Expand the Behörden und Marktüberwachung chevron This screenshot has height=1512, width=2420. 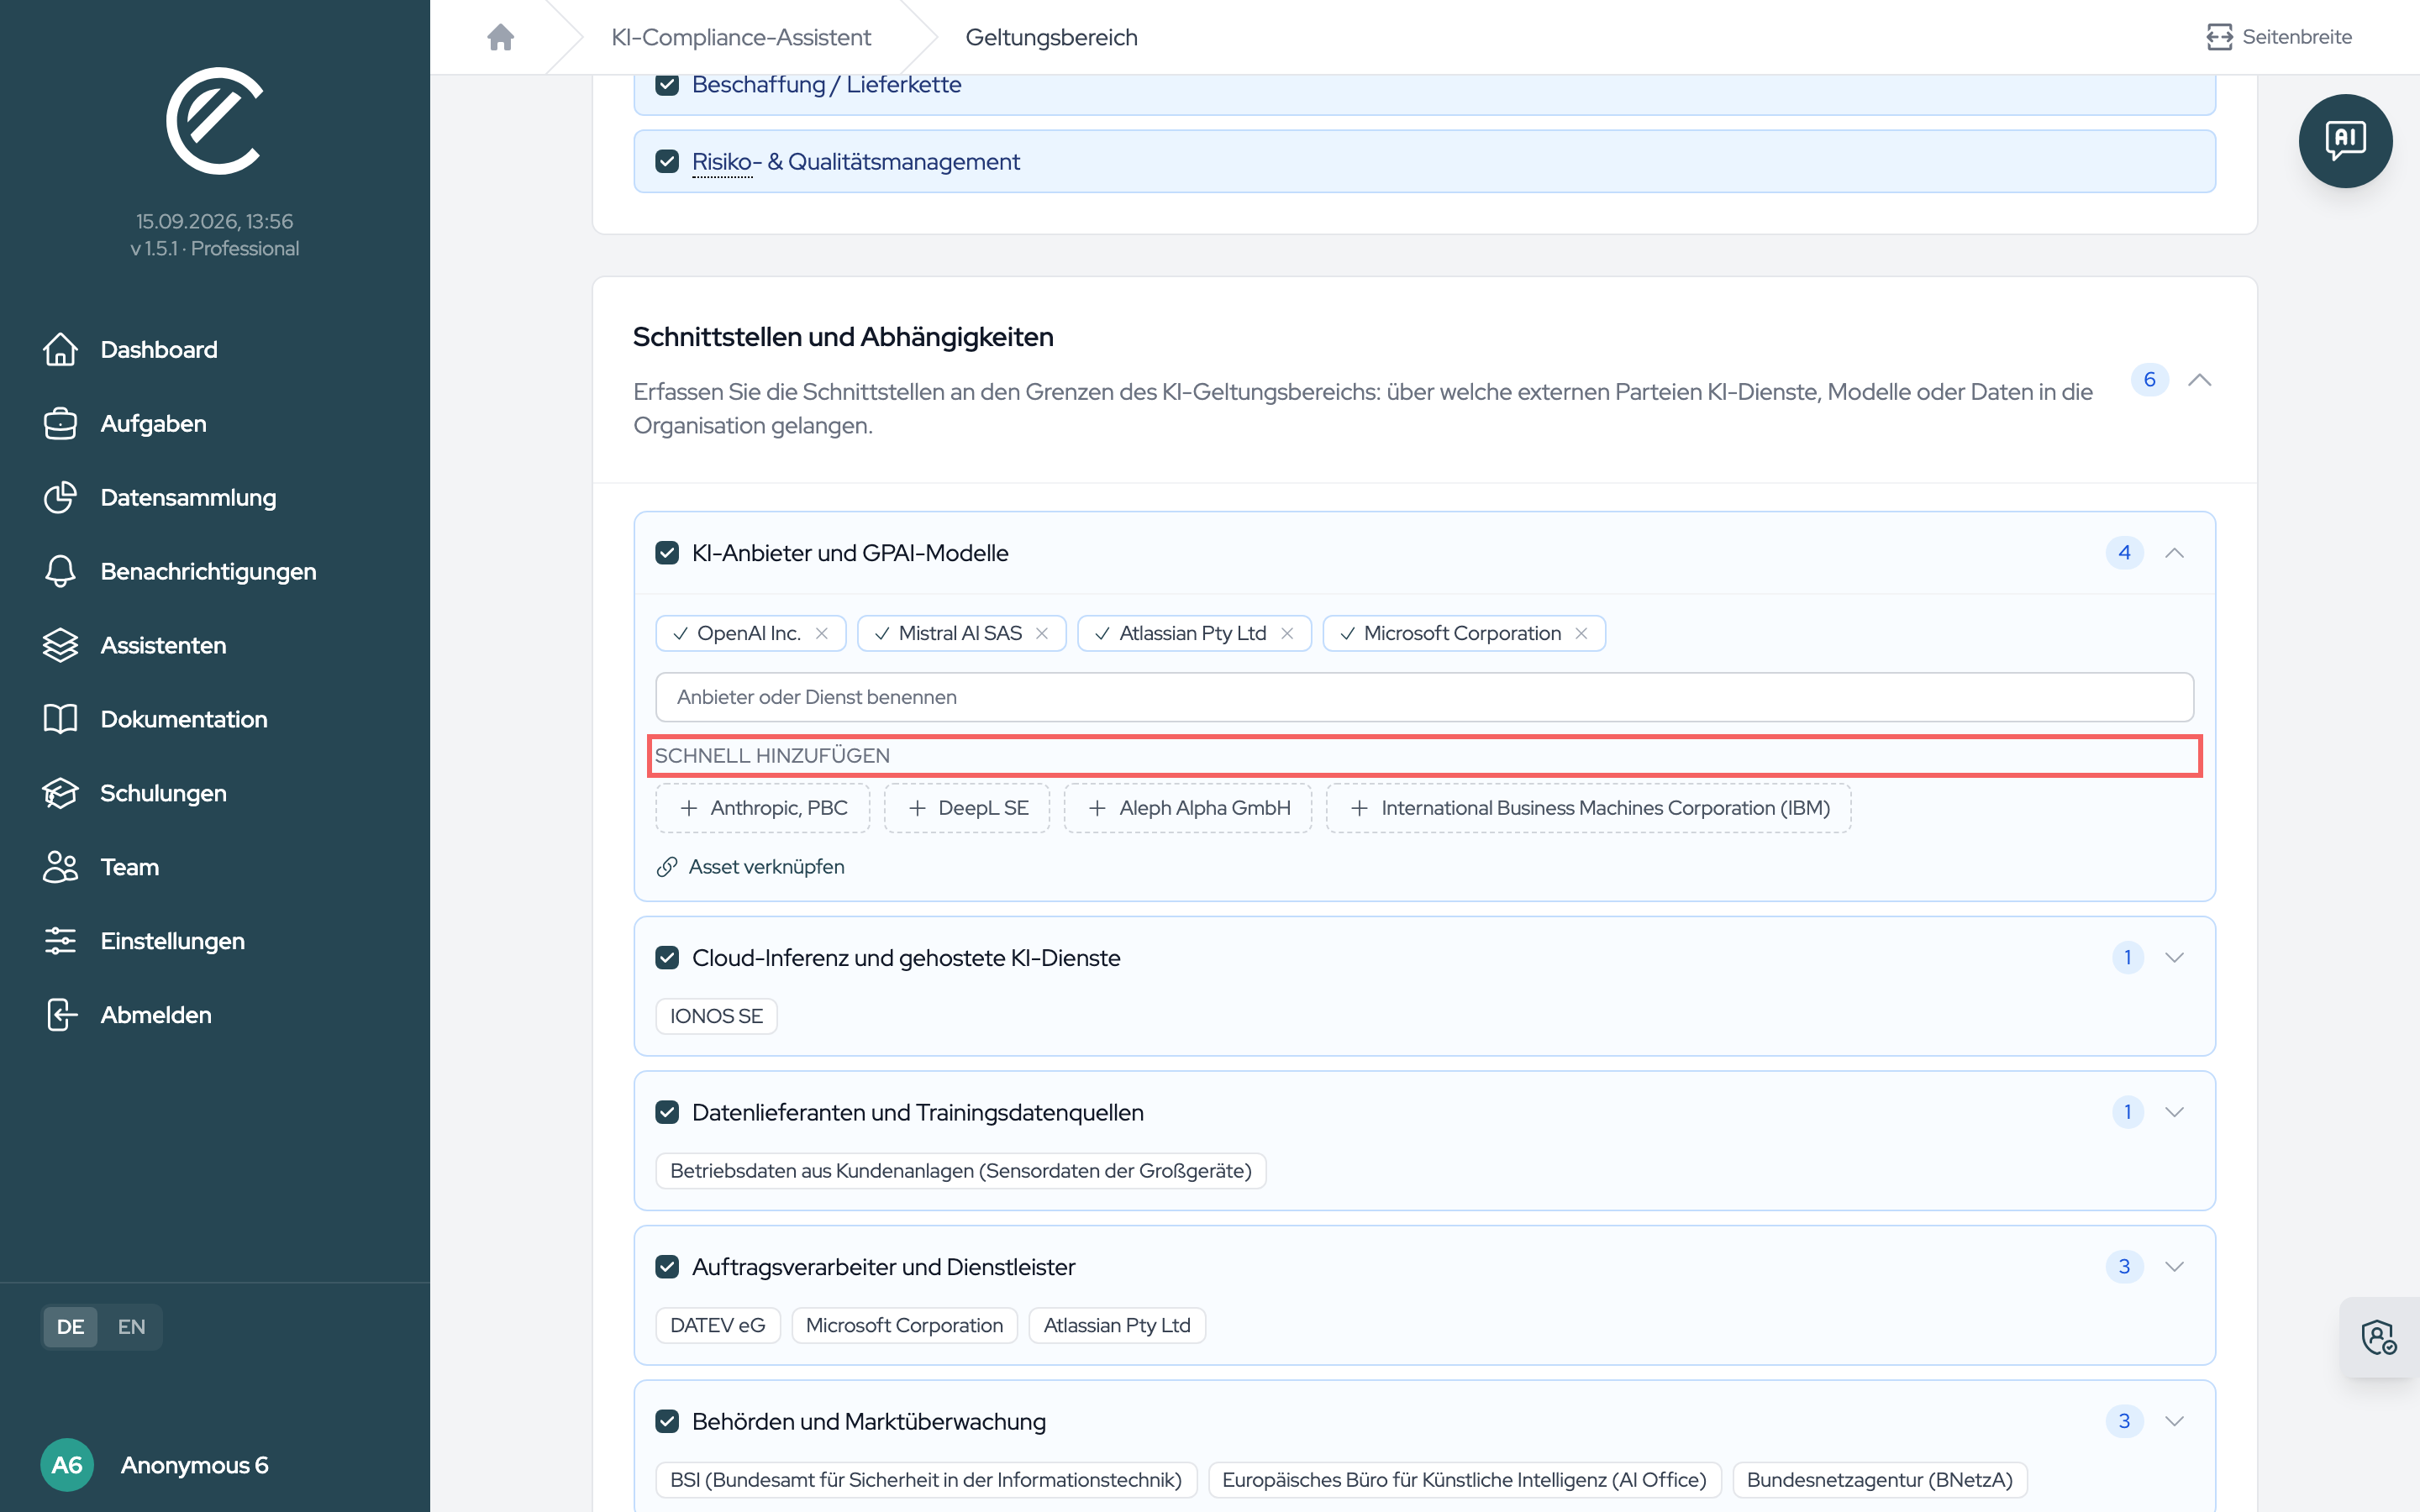click(2174, 1421)
